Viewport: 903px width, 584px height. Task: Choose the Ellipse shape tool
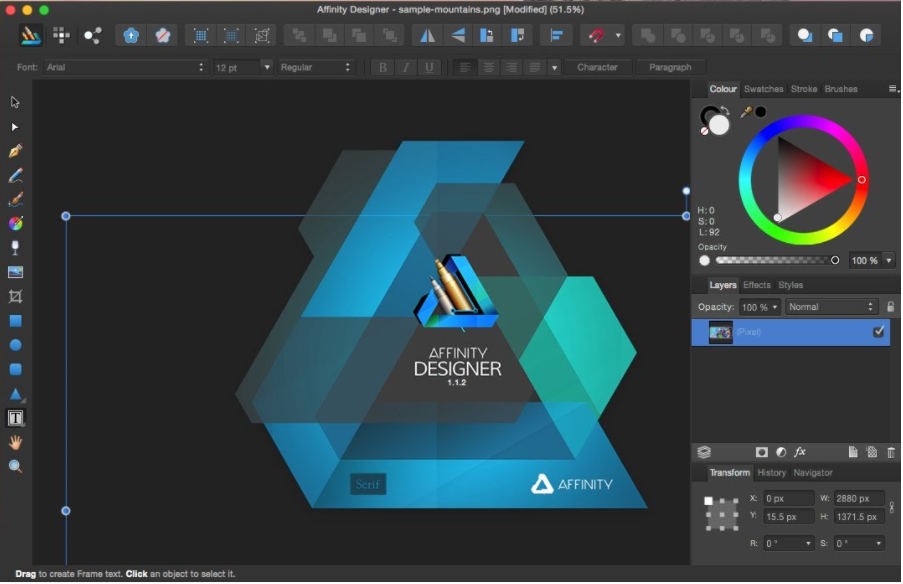tap(15, 345)
